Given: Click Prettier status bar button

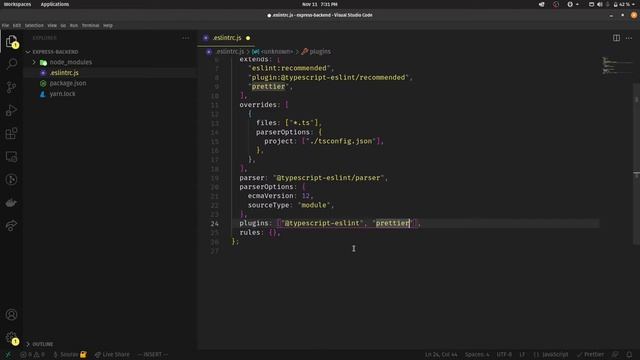Looking at the screenshot, I should tap(591, 355).
